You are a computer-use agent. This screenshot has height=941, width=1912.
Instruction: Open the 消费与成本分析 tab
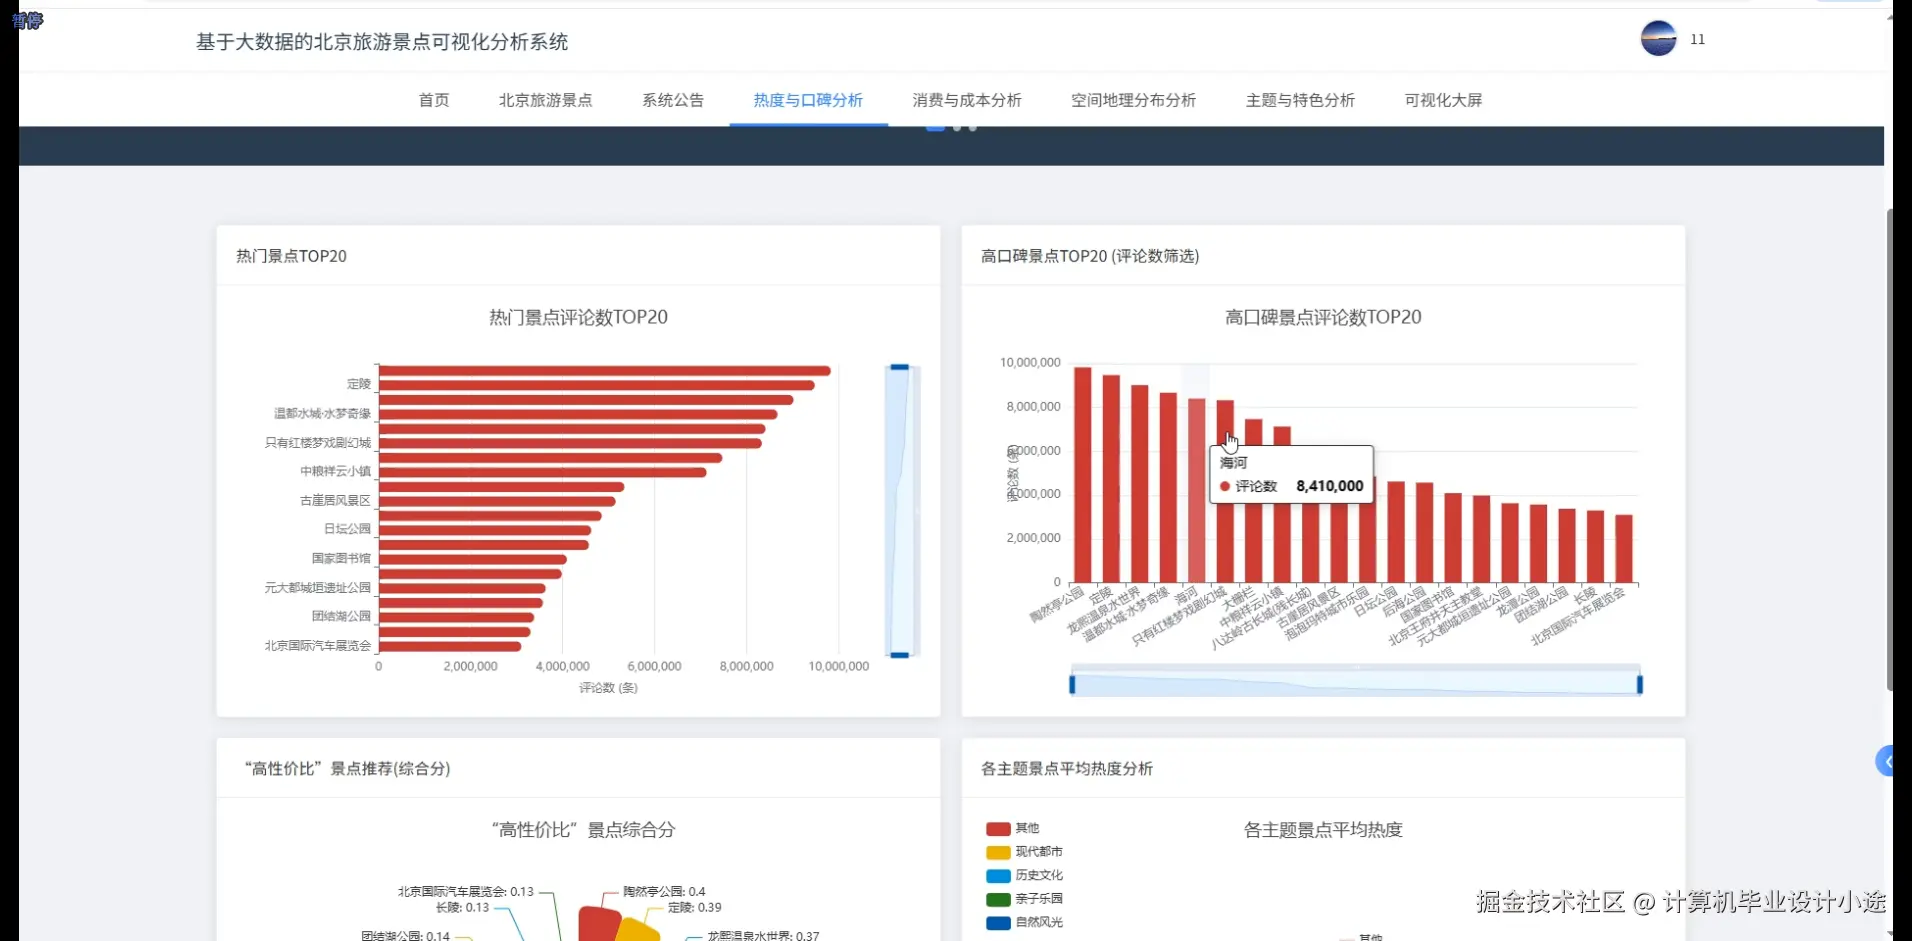(966, 100)
